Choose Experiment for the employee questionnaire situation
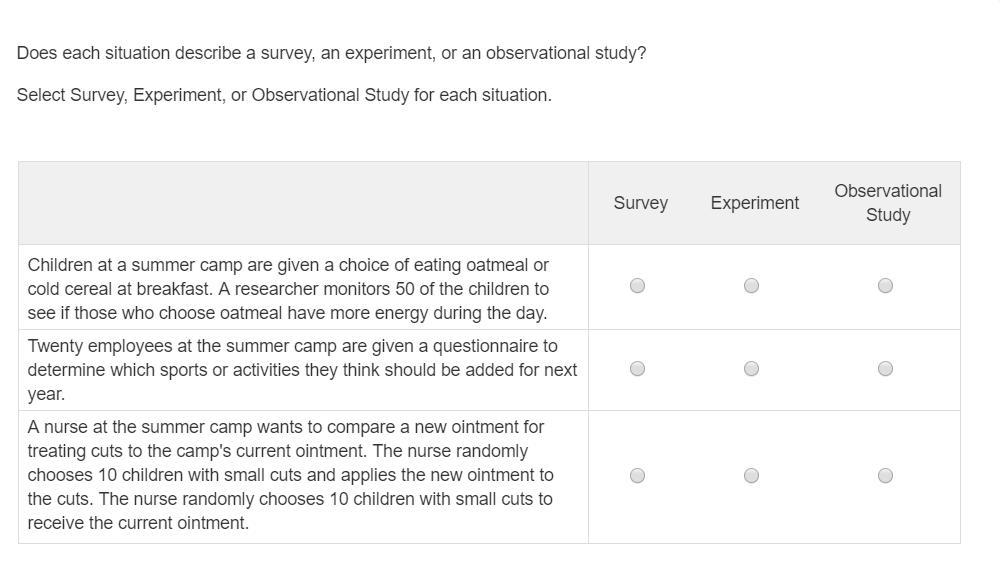1000x579 pixels. (752, 369)
